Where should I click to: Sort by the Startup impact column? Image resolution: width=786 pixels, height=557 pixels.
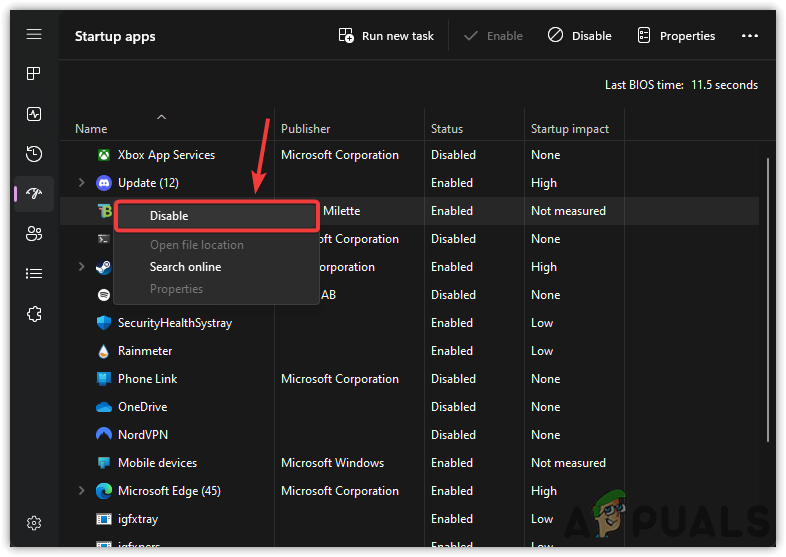coord(570,129)
